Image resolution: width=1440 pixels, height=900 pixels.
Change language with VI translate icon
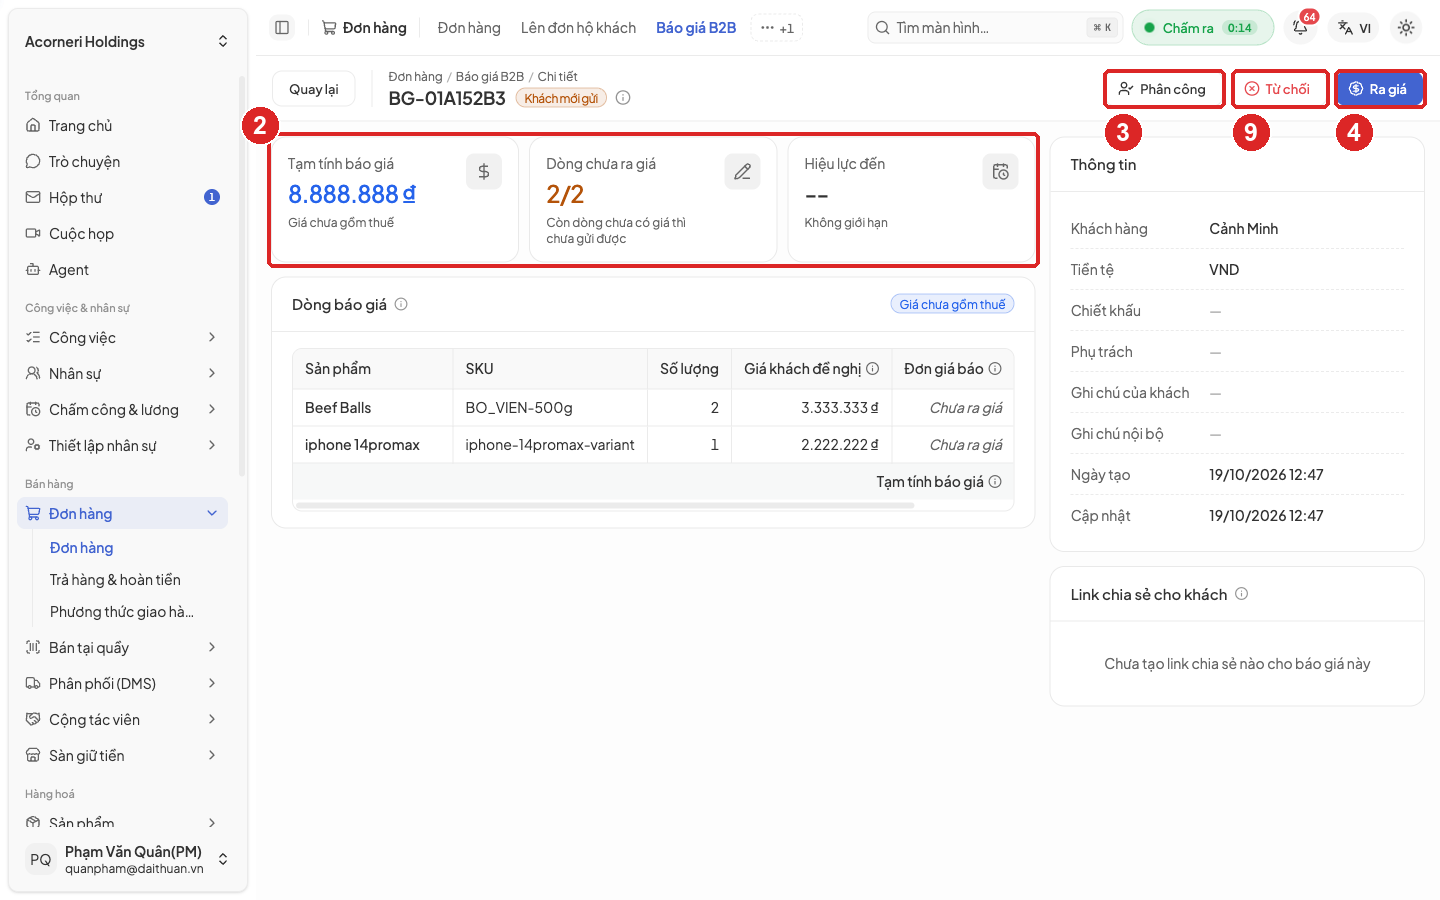point(1355,28)
